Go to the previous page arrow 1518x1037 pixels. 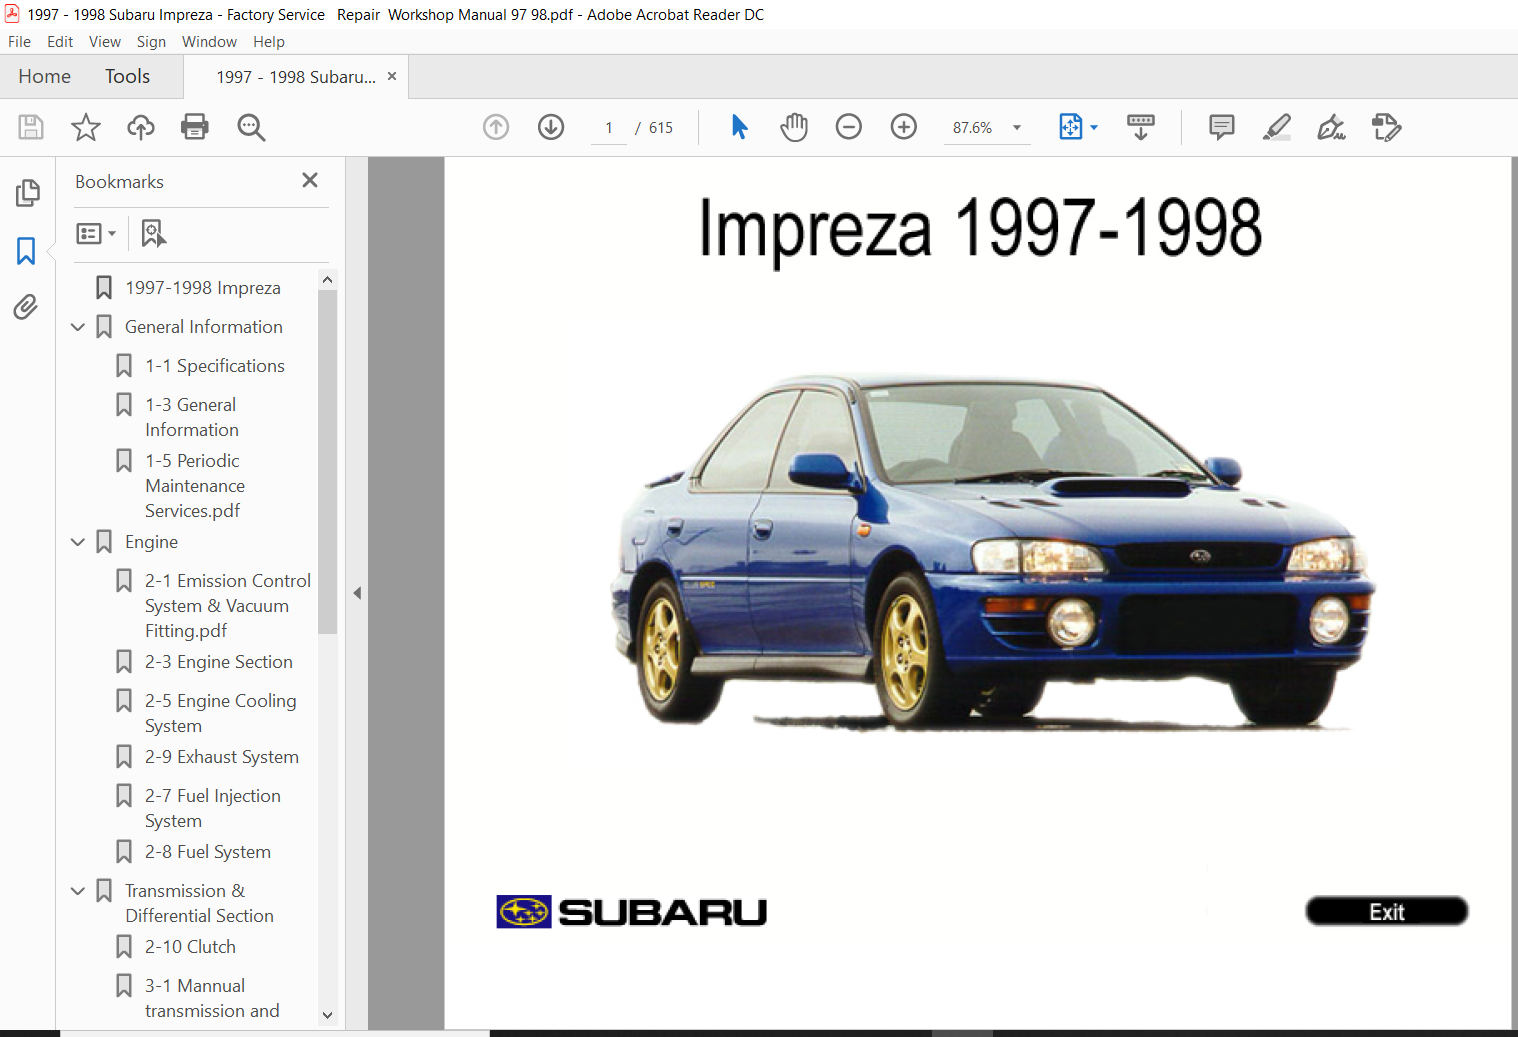tap(496, 127)
